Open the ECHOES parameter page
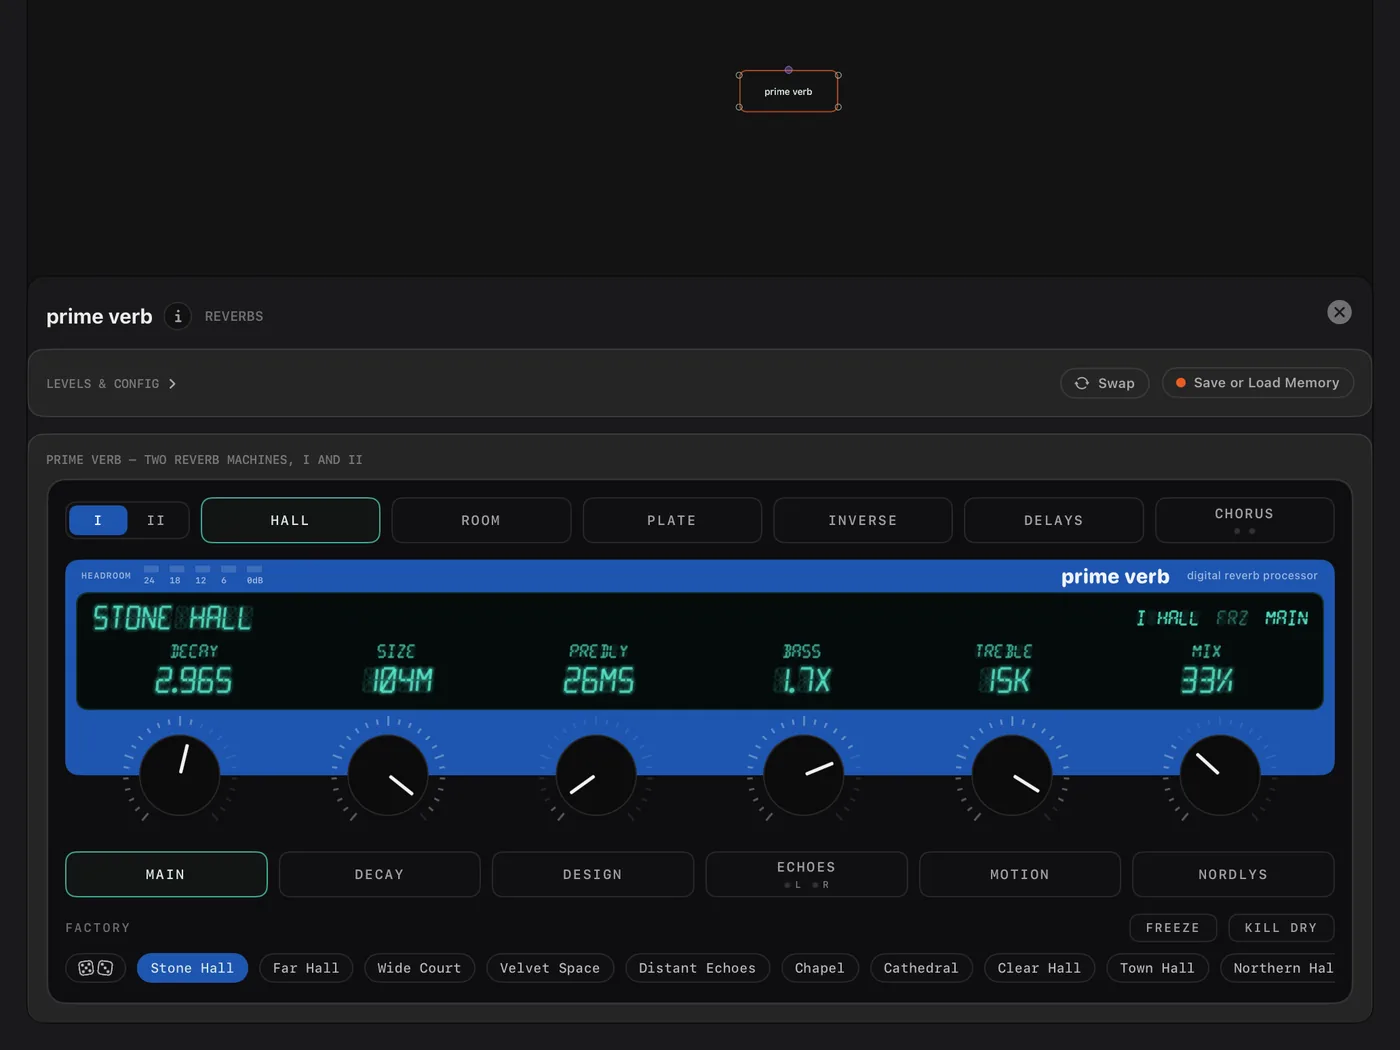This screenshot has height=1050, width=1400. pyautogui.click(x=806, y=874)
